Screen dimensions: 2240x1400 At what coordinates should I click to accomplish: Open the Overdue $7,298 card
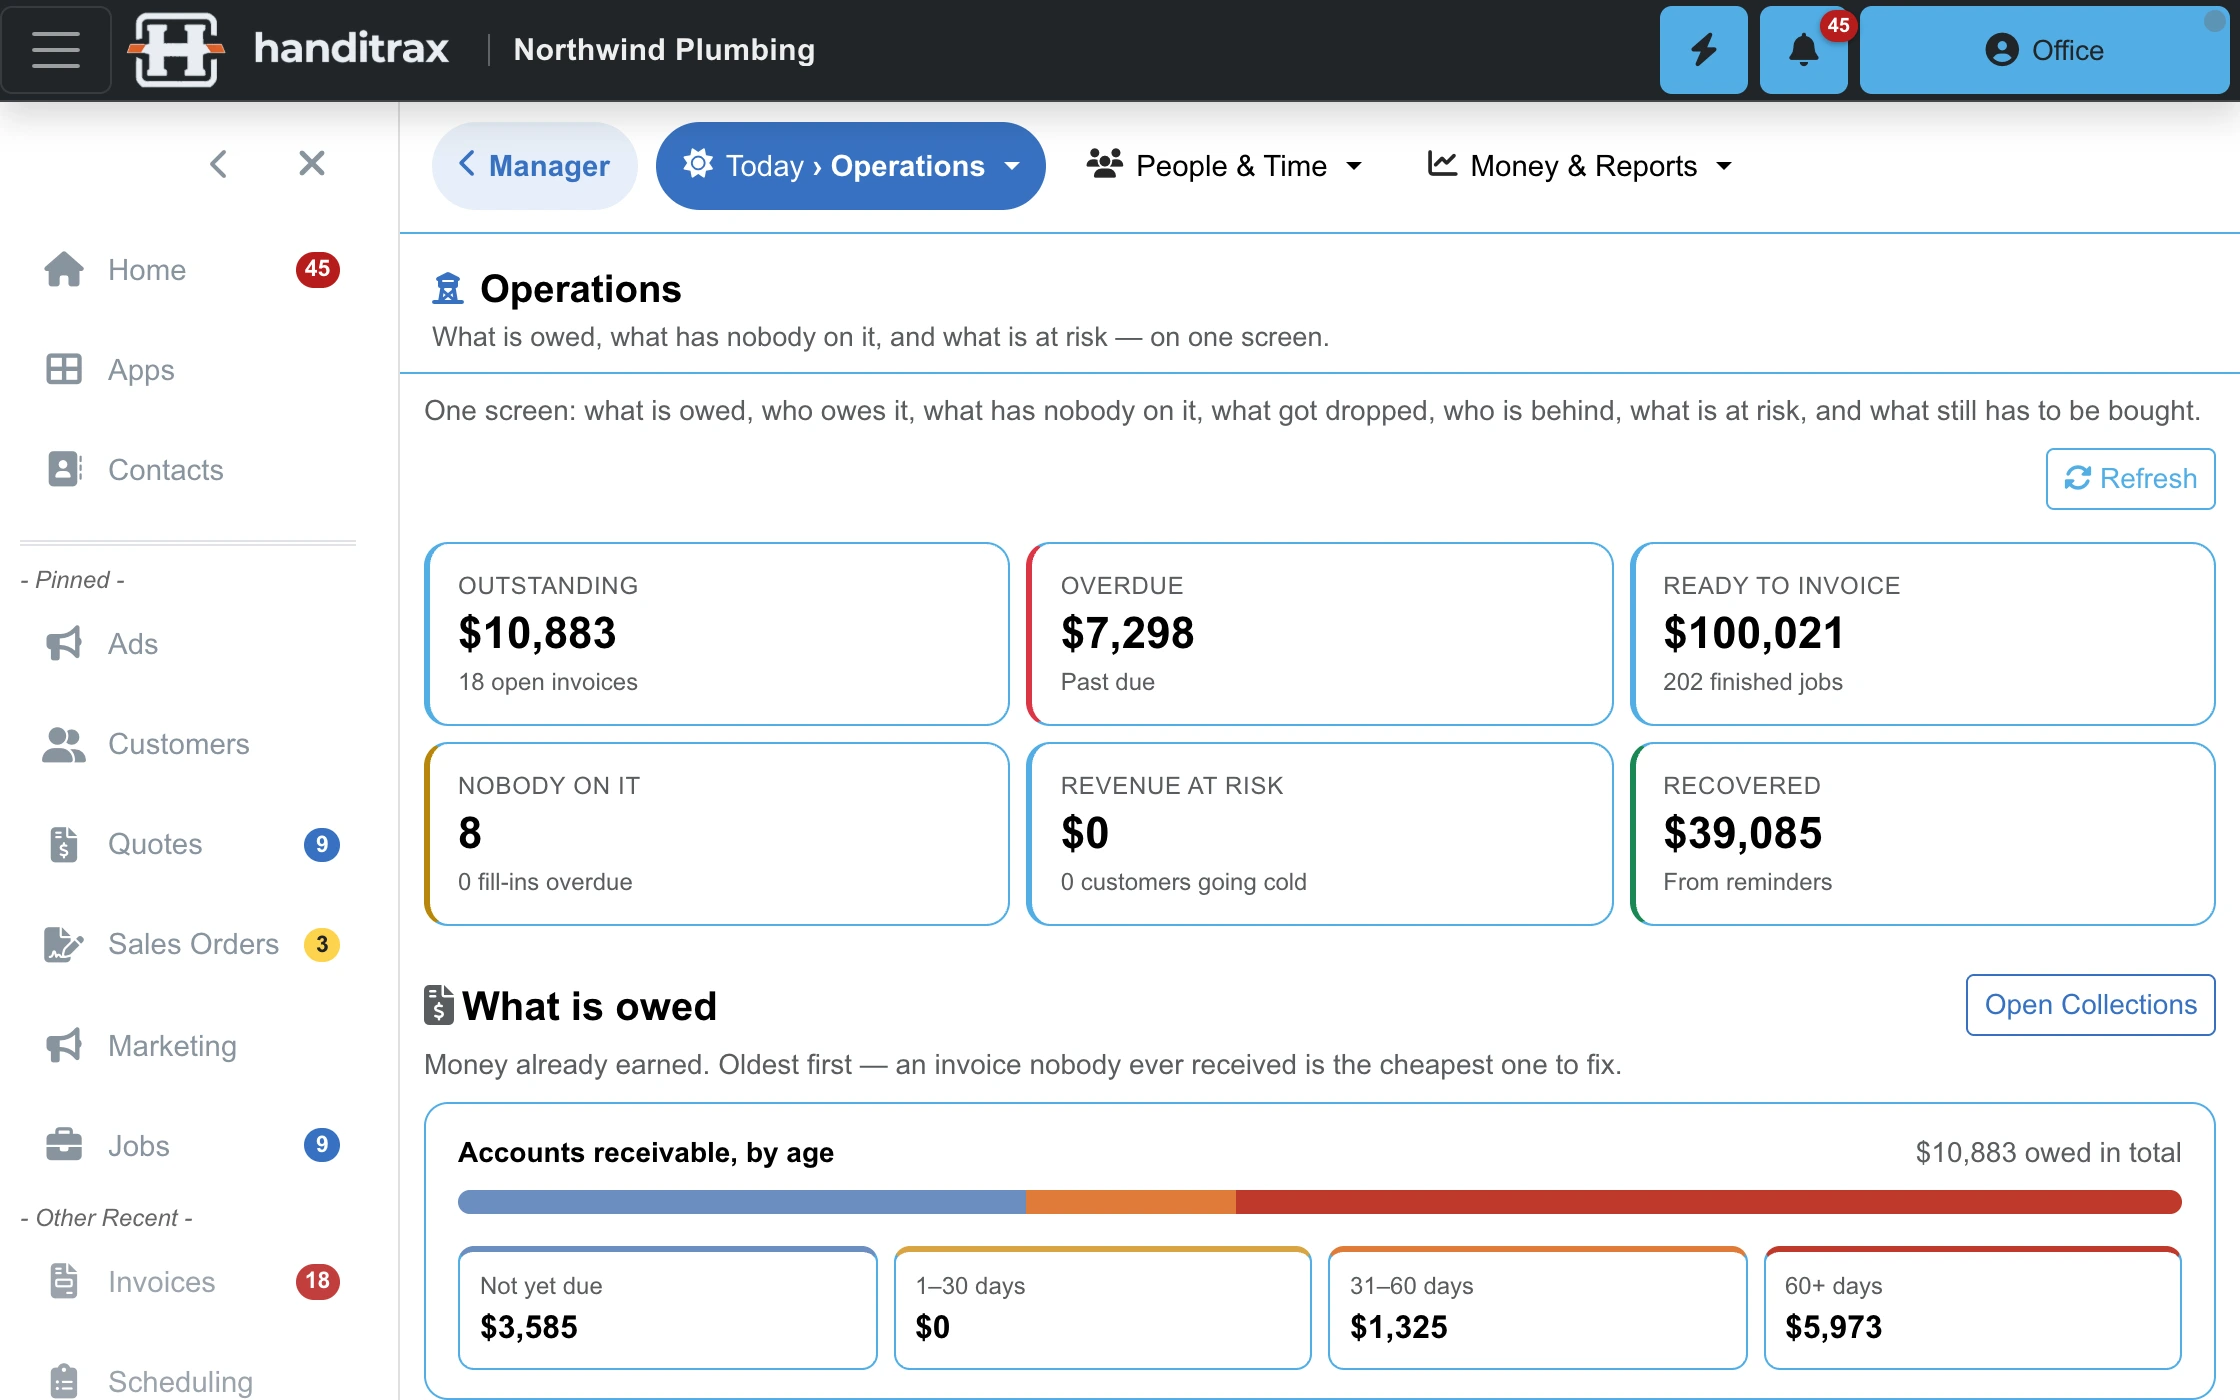click(x=1319, y=634)
